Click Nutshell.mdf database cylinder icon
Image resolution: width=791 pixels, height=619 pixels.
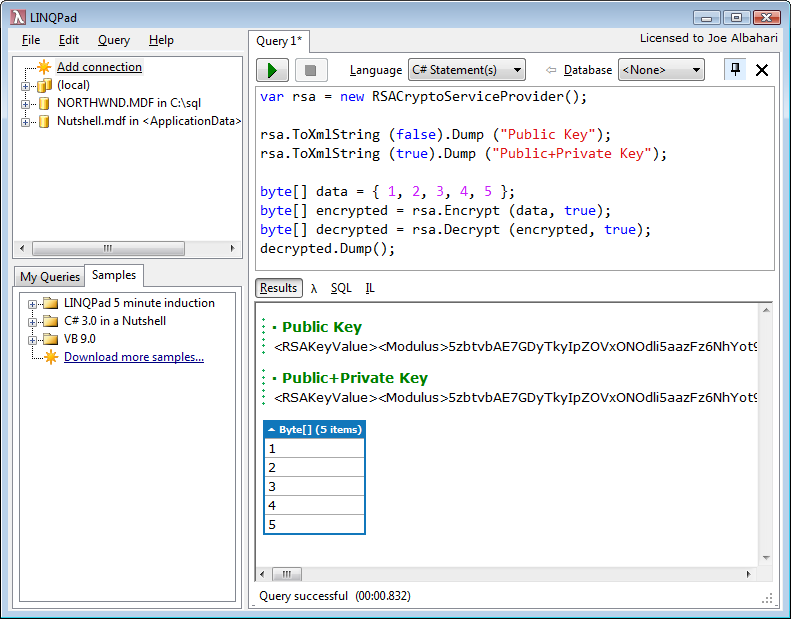click(x=44, y=121)
